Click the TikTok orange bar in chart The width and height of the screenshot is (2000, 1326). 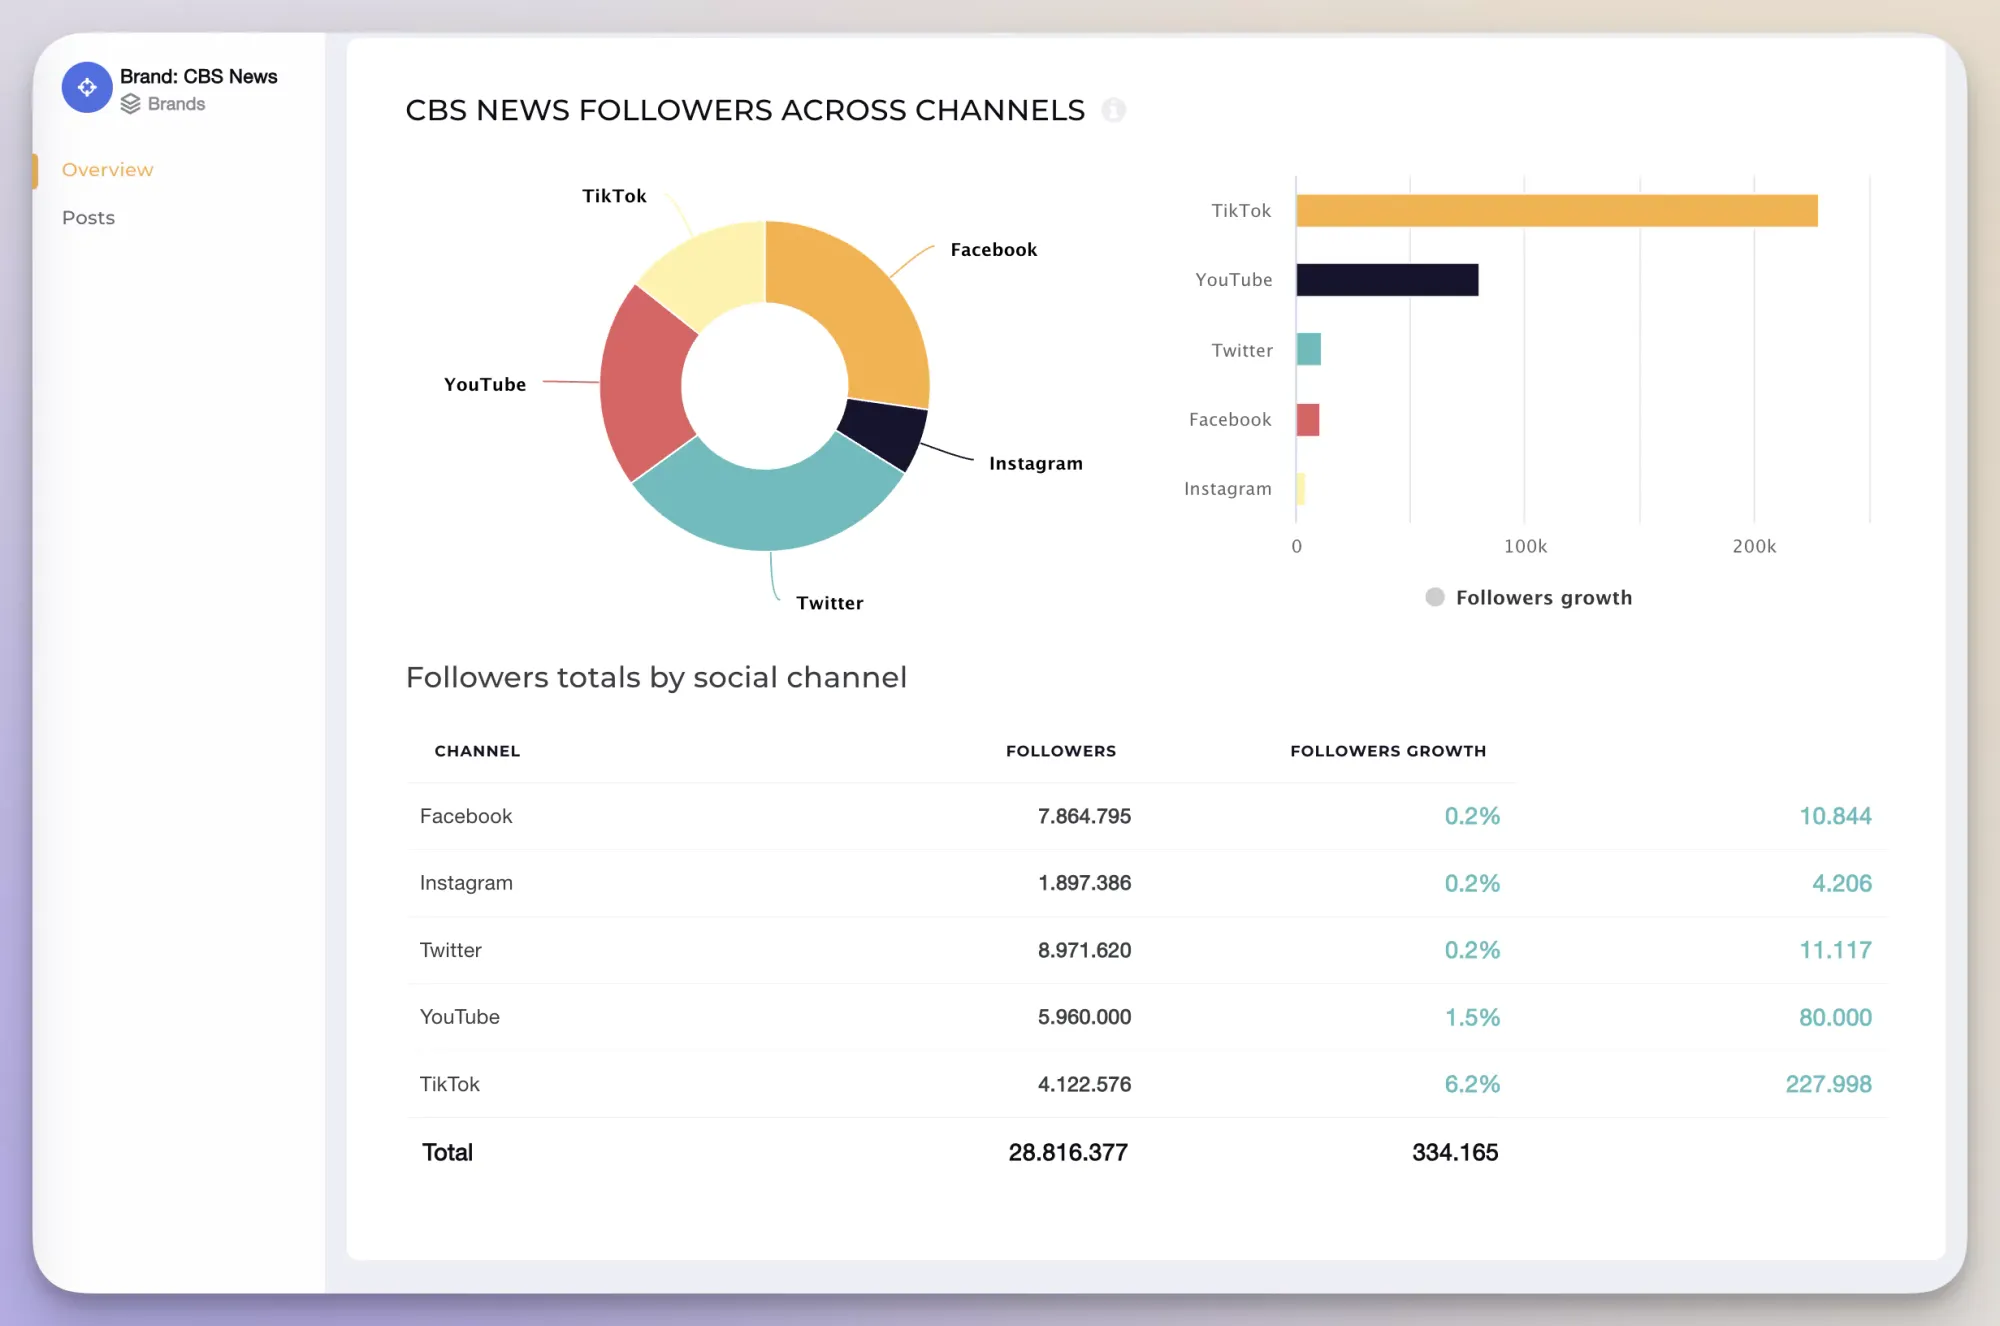(x=1557, y=211)
